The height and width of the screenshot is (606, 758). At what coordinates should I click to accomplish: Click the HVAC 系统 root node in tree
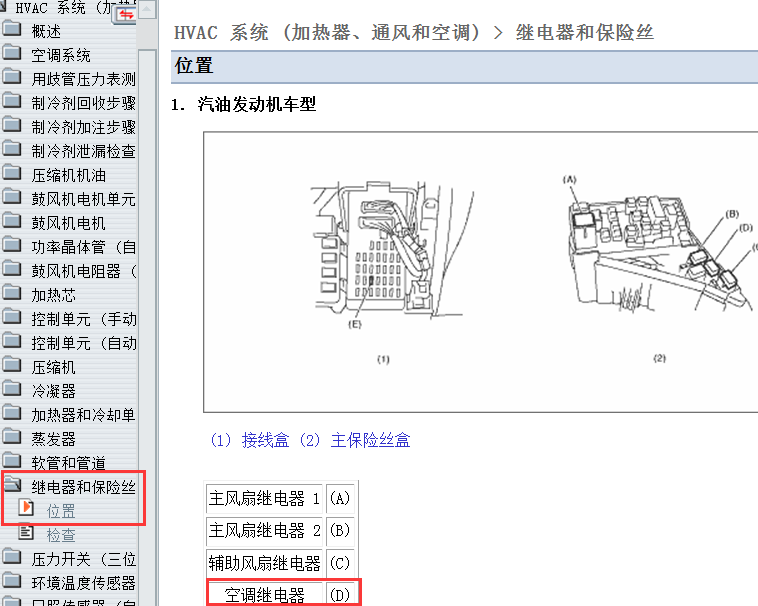pos(63,7)
